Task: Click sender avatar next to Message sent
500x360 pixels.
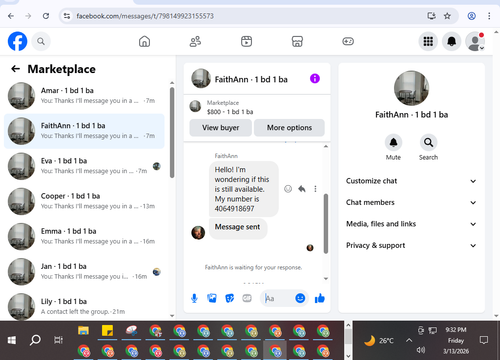Action: [198, 232]
